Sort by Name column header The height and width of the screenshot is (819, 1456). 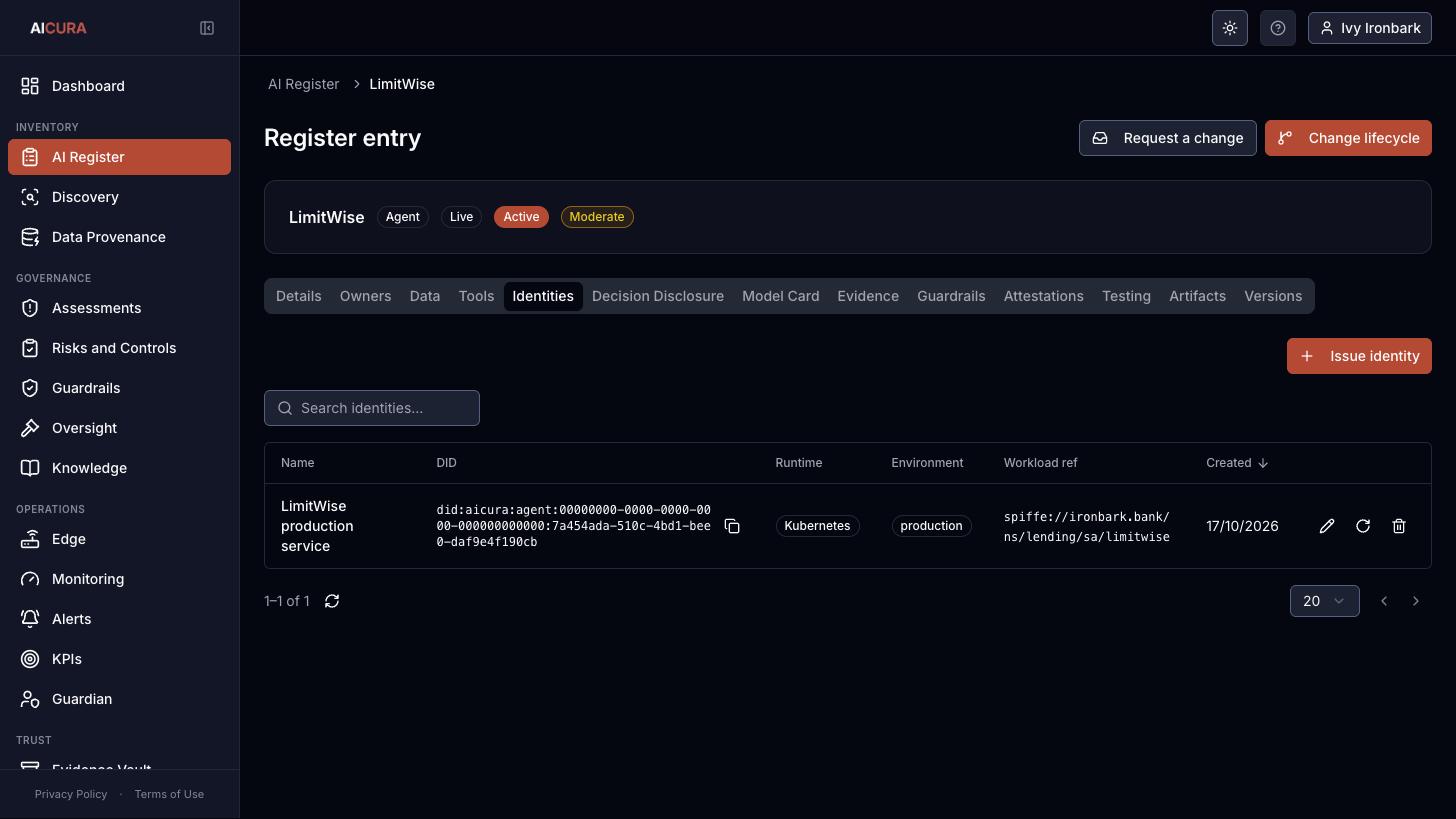coord(297,463)
